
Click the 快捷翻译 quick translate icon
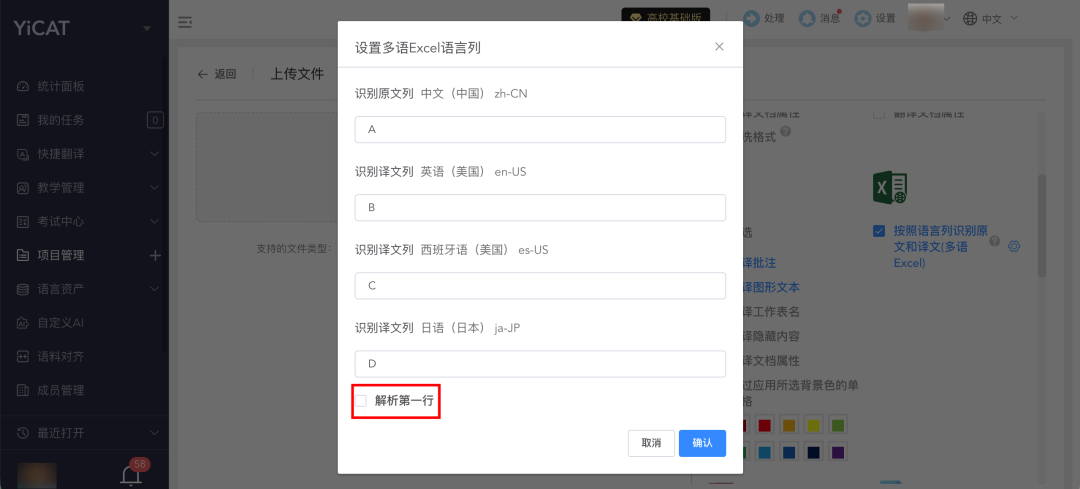coord(23,154)
